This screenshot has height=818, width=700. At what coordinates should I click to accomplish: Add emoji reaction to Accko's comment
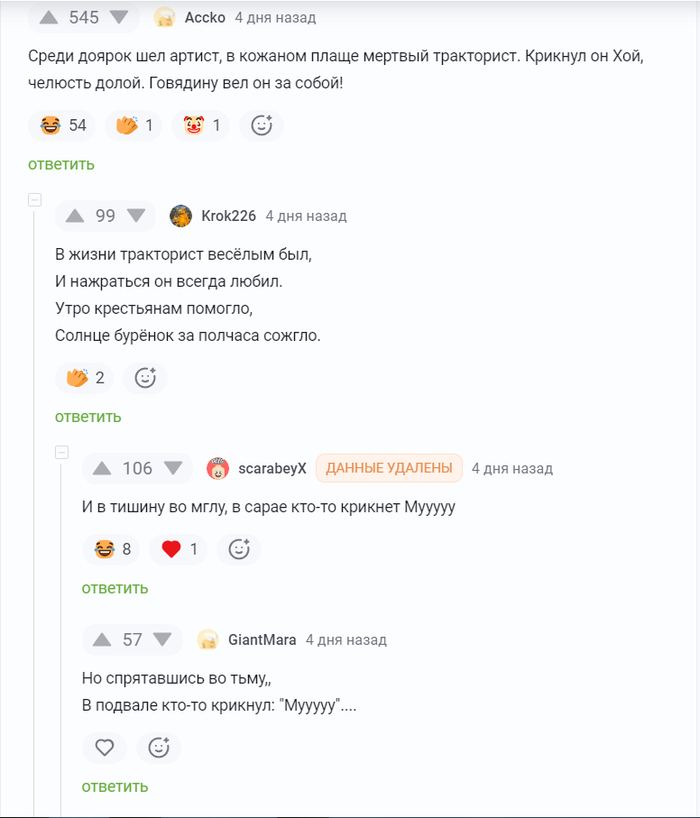tap(262, 125)
